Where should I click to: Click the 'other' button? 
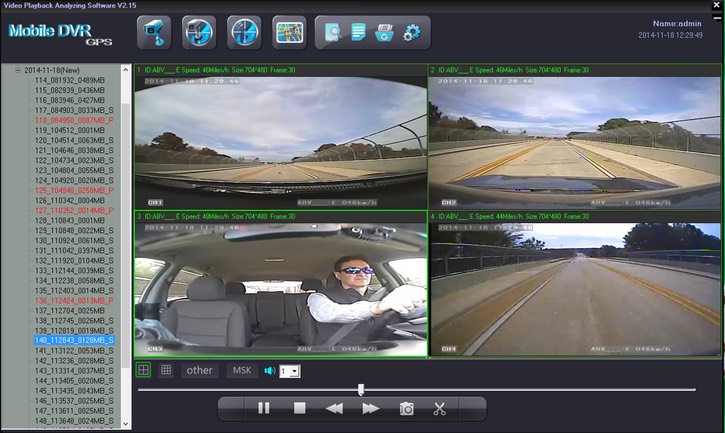[200, 370]
